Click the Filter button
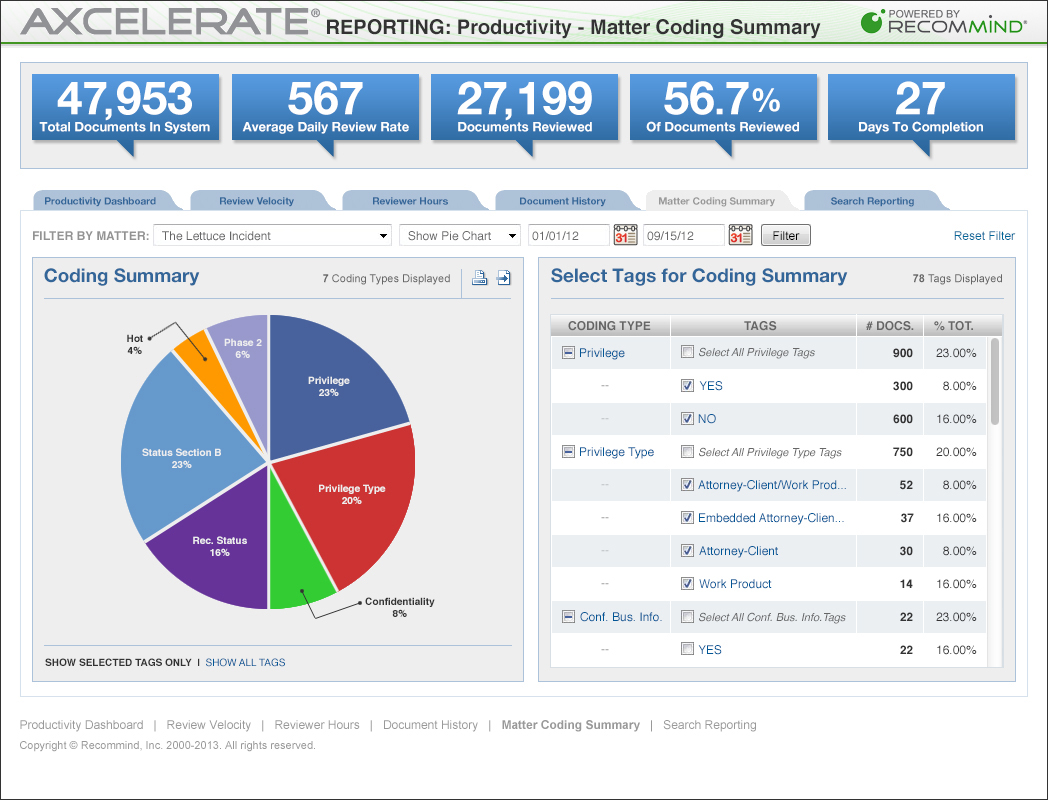 785,235
